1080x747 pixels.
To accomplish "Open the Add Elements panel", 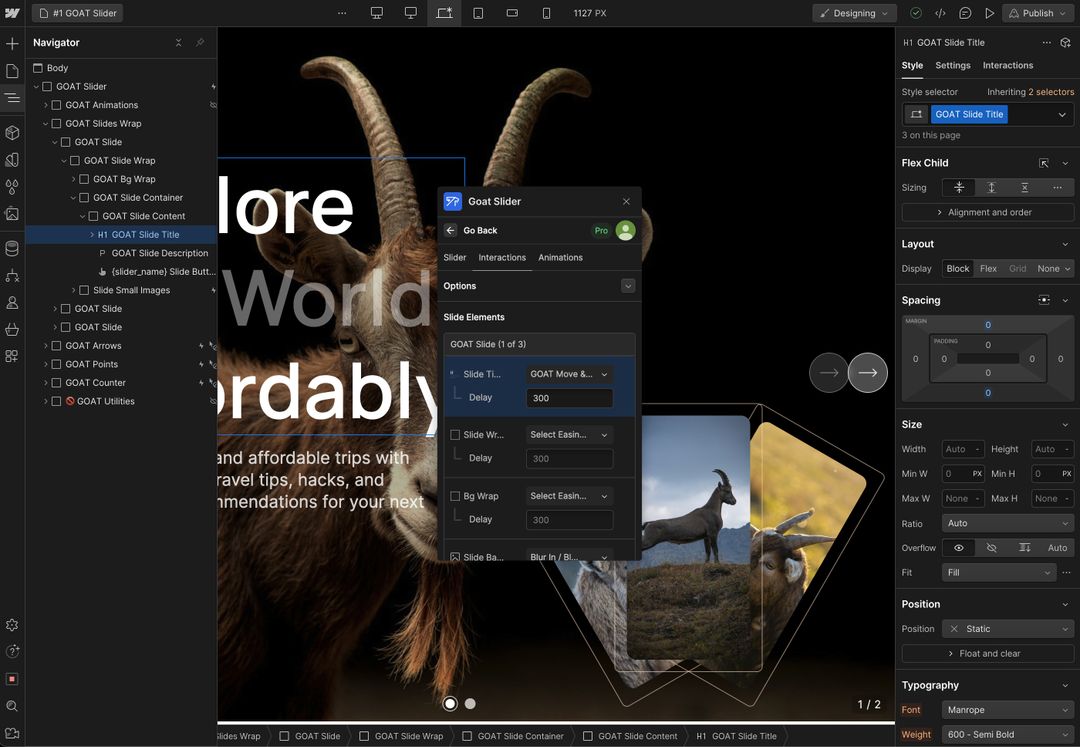I will (12, 43).
